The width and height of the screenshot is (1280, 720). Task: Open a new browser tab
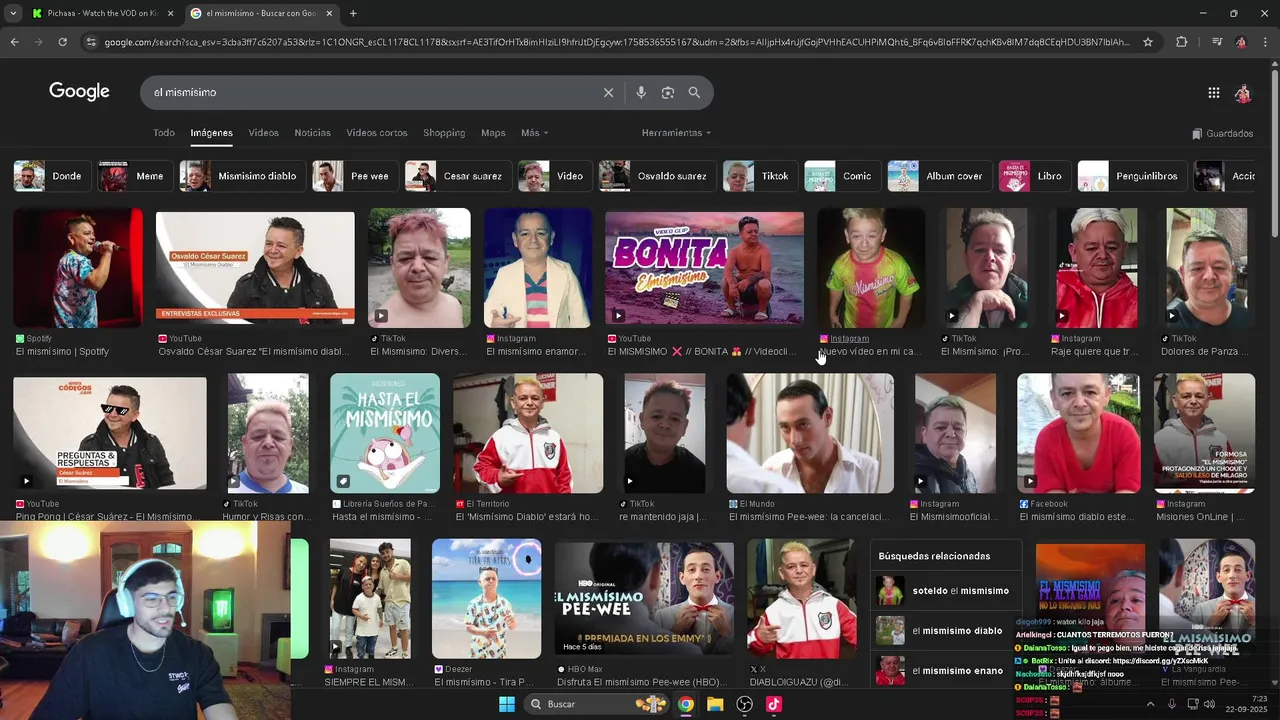click(x=353, y=13)
